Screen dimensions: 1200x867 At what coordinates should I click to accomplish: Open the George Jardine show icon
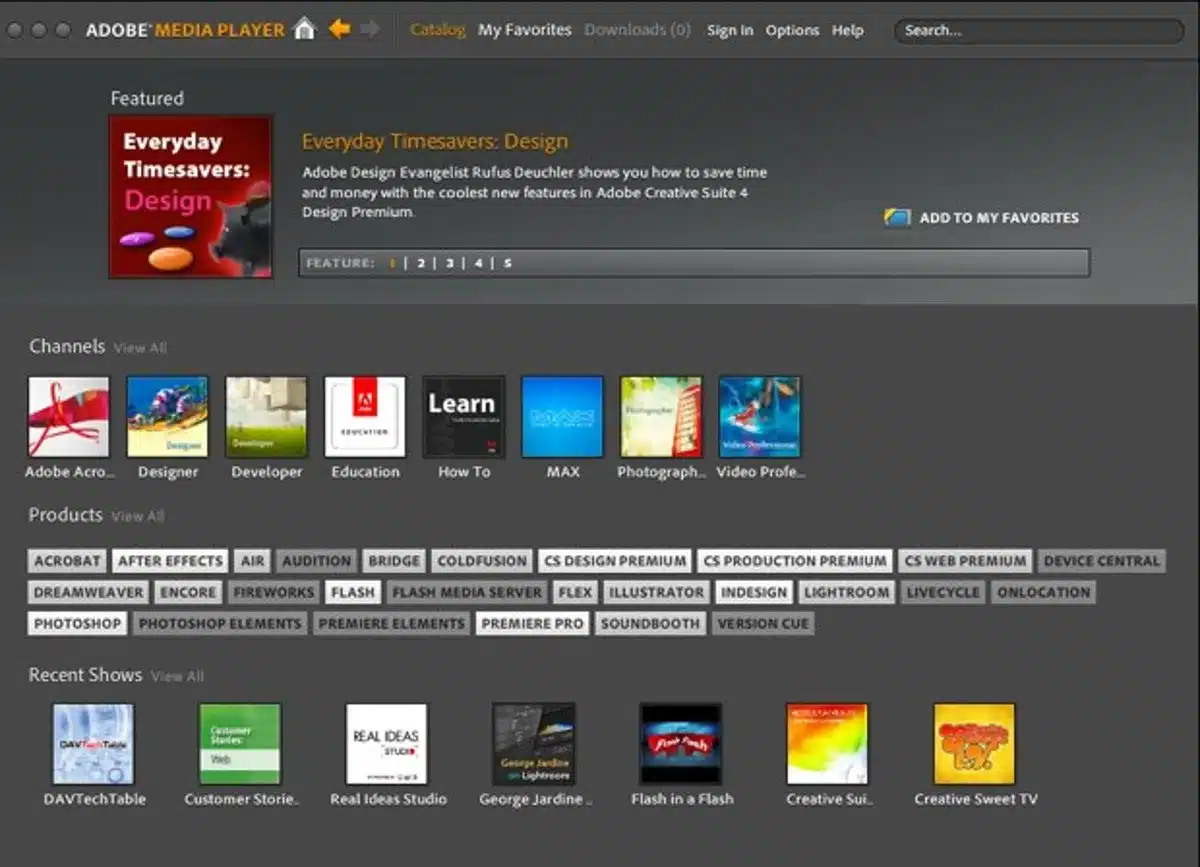pyautogui.click(x=534, y=744)
